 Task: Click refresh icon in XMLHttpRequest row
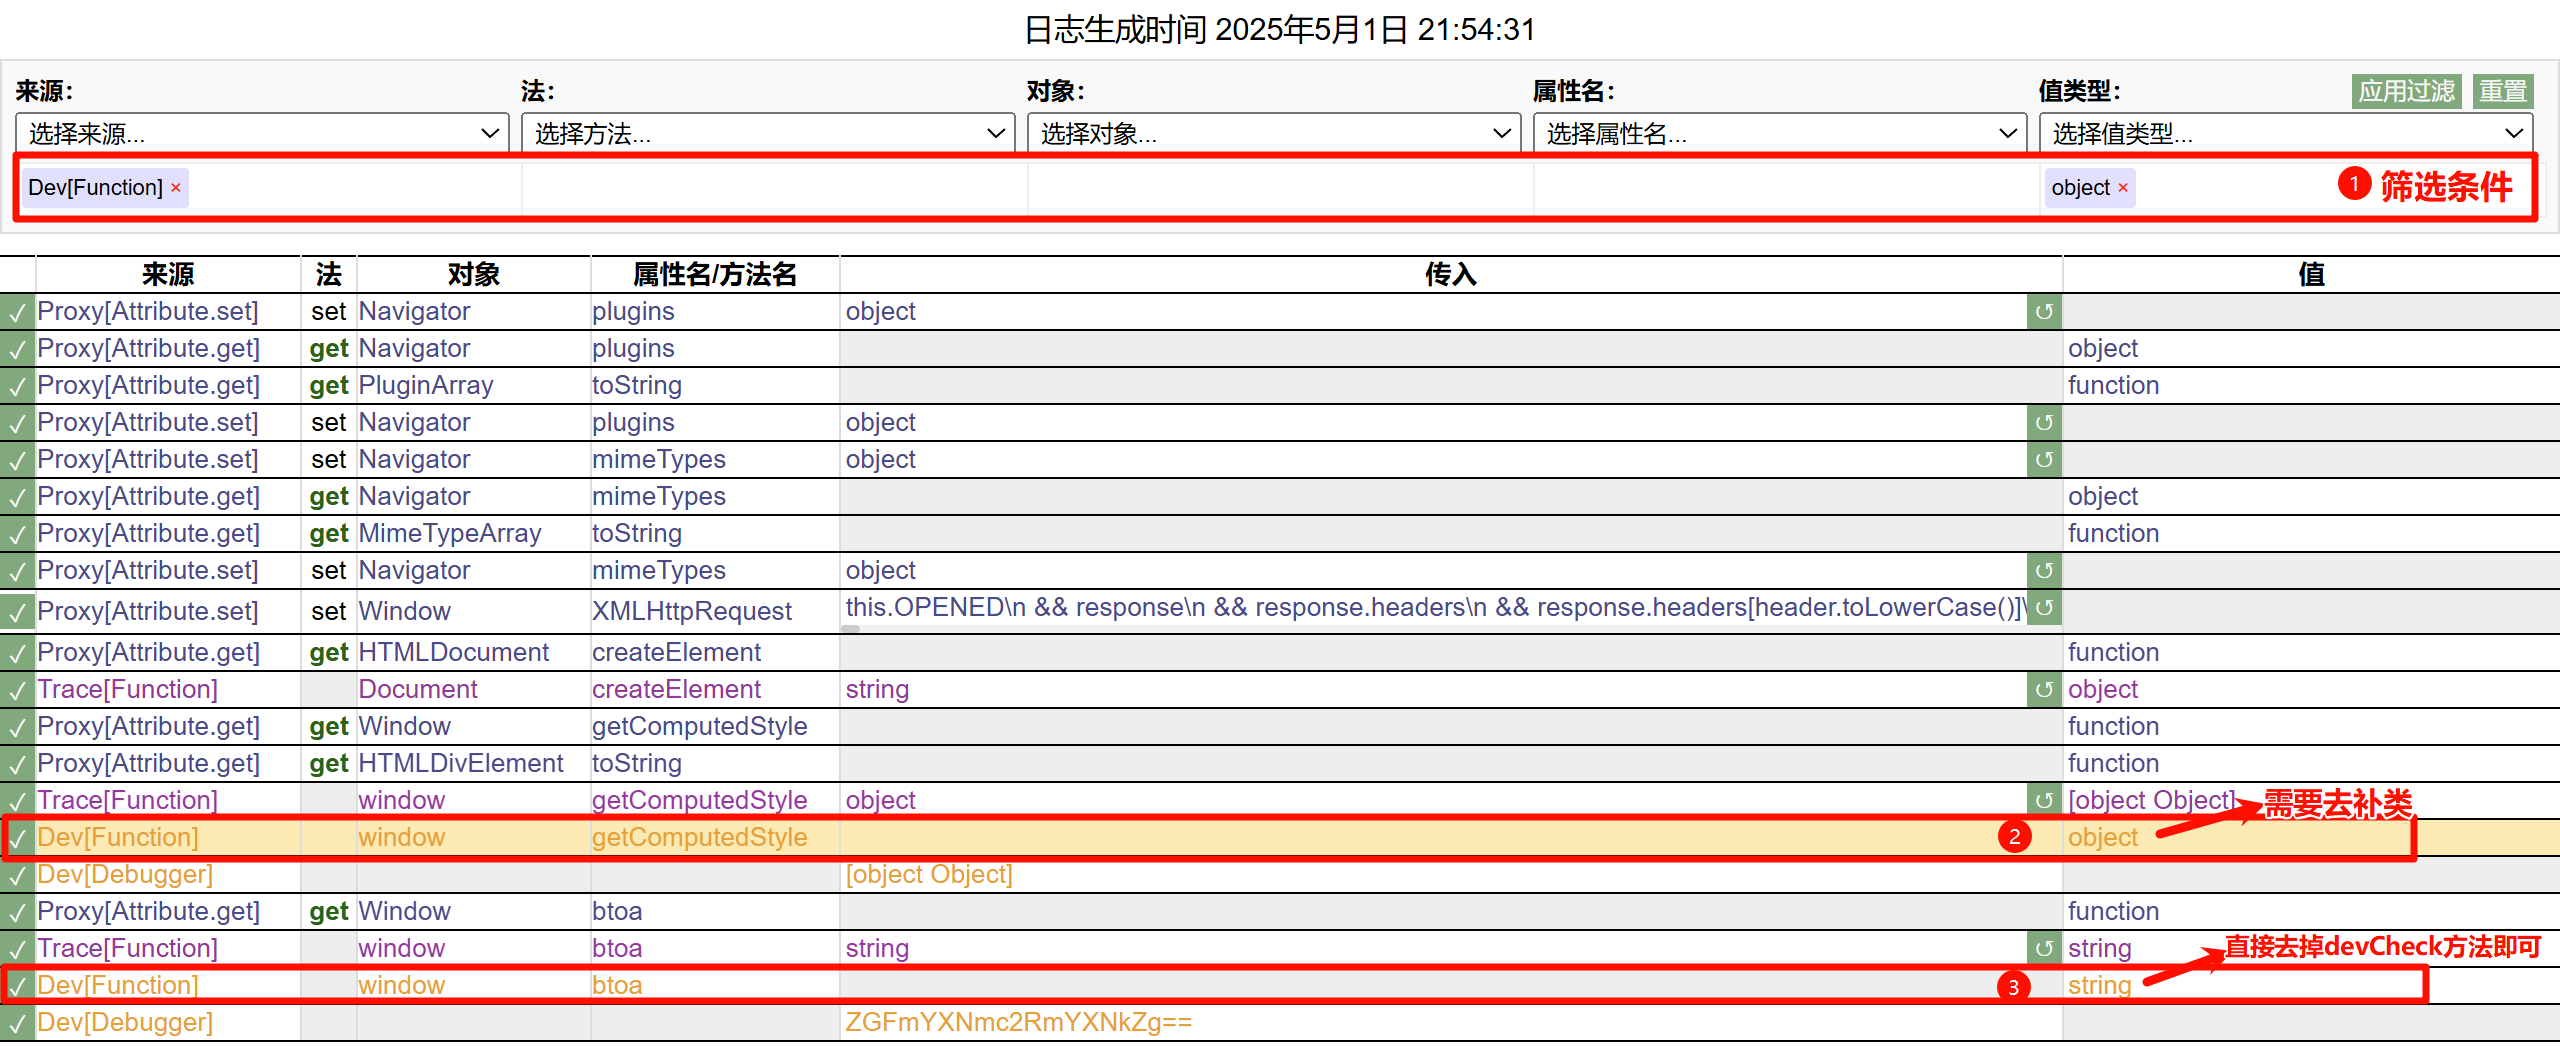click(x=2043, y=607)
